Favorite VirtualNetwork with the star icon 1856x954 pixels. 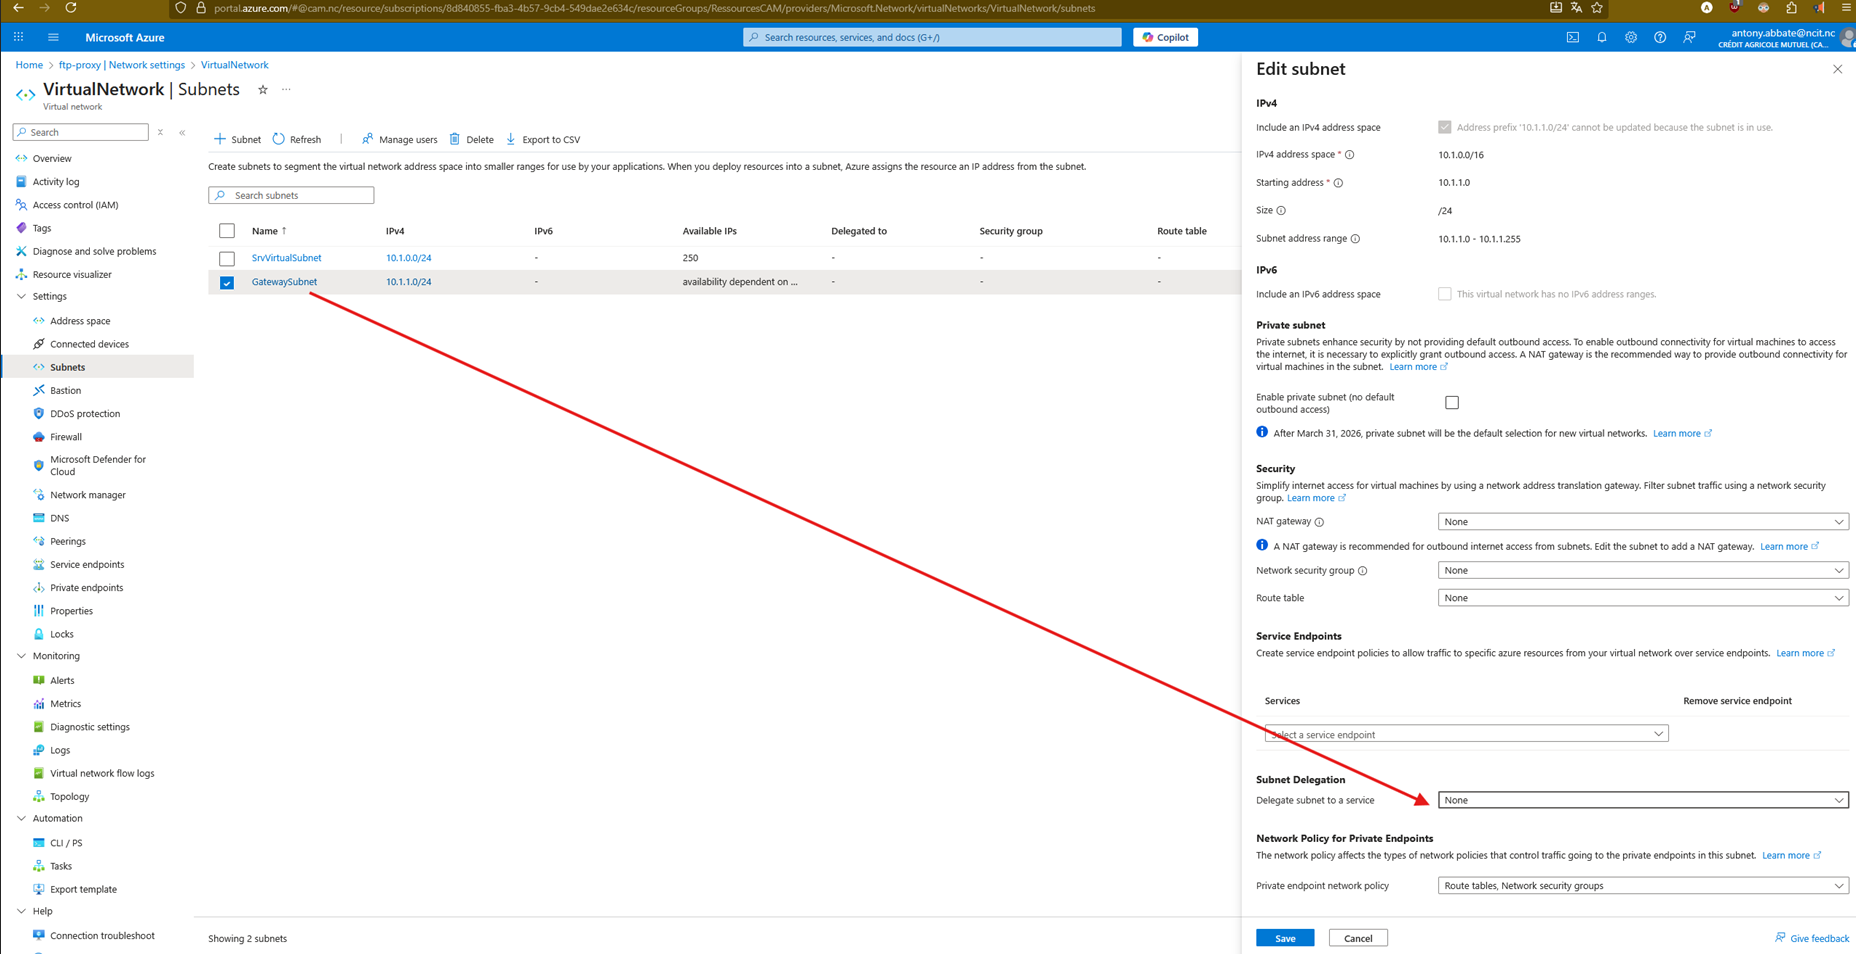click(x=263, y=90)
